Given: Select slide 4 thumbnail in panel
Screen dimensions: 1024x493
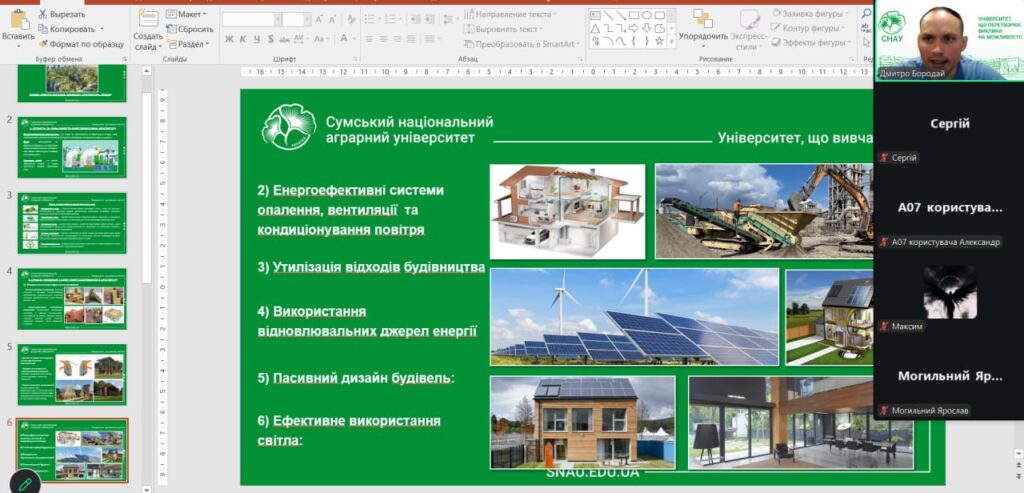Looking at the screenshot, I should click(72, 298).
